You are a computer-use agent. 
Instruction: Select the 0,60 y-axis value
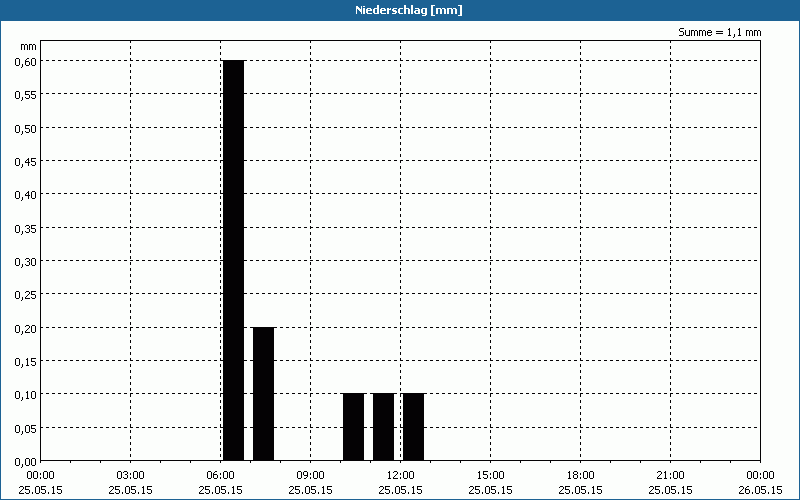[x=26, y=61]
